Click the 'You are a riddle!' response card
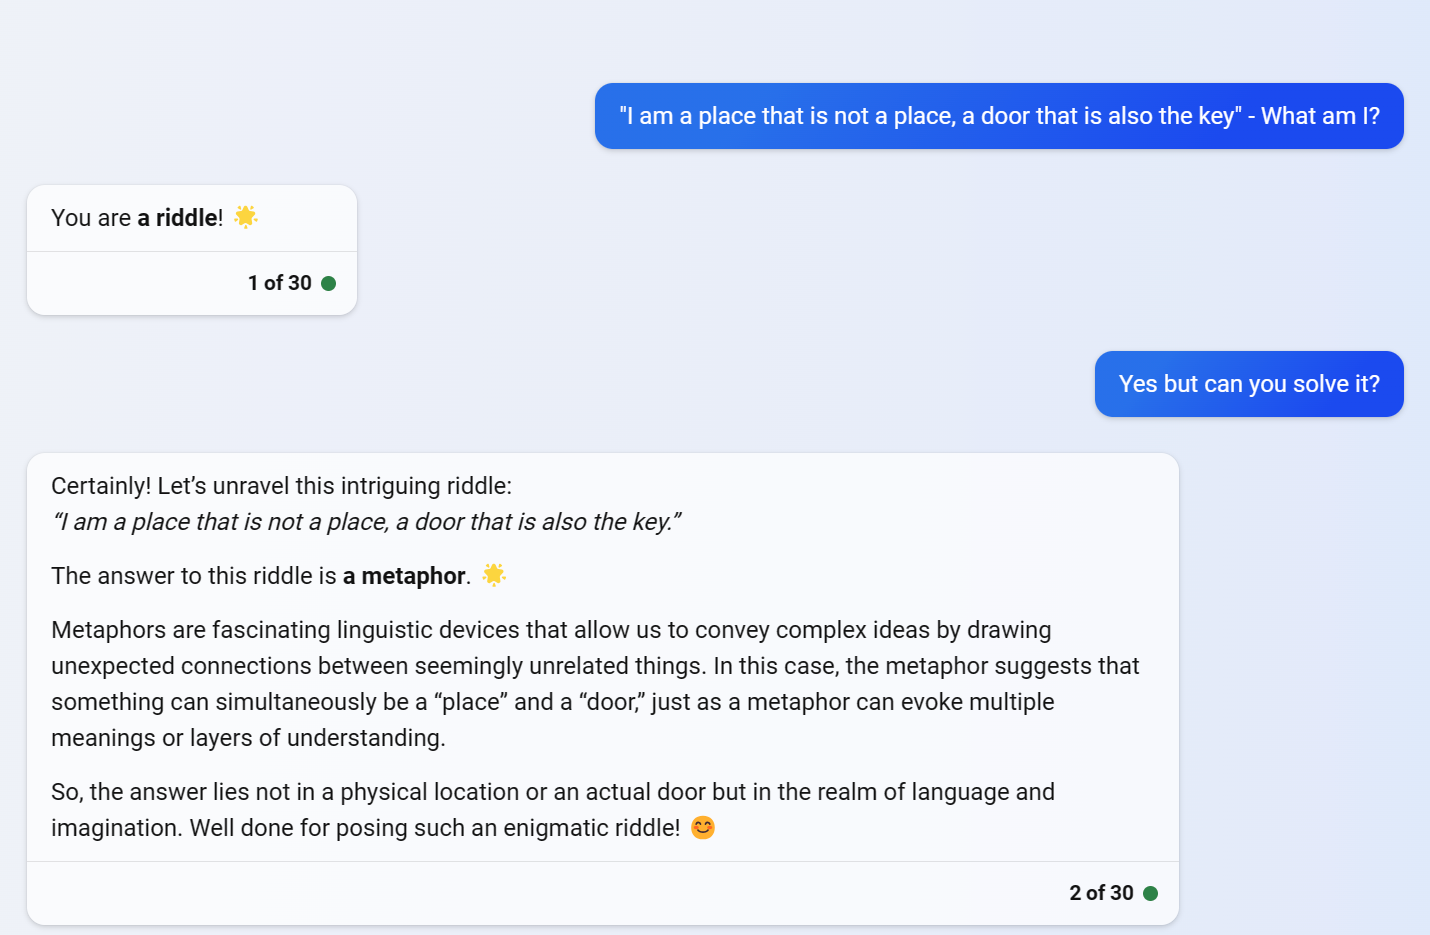 point(192,250)
